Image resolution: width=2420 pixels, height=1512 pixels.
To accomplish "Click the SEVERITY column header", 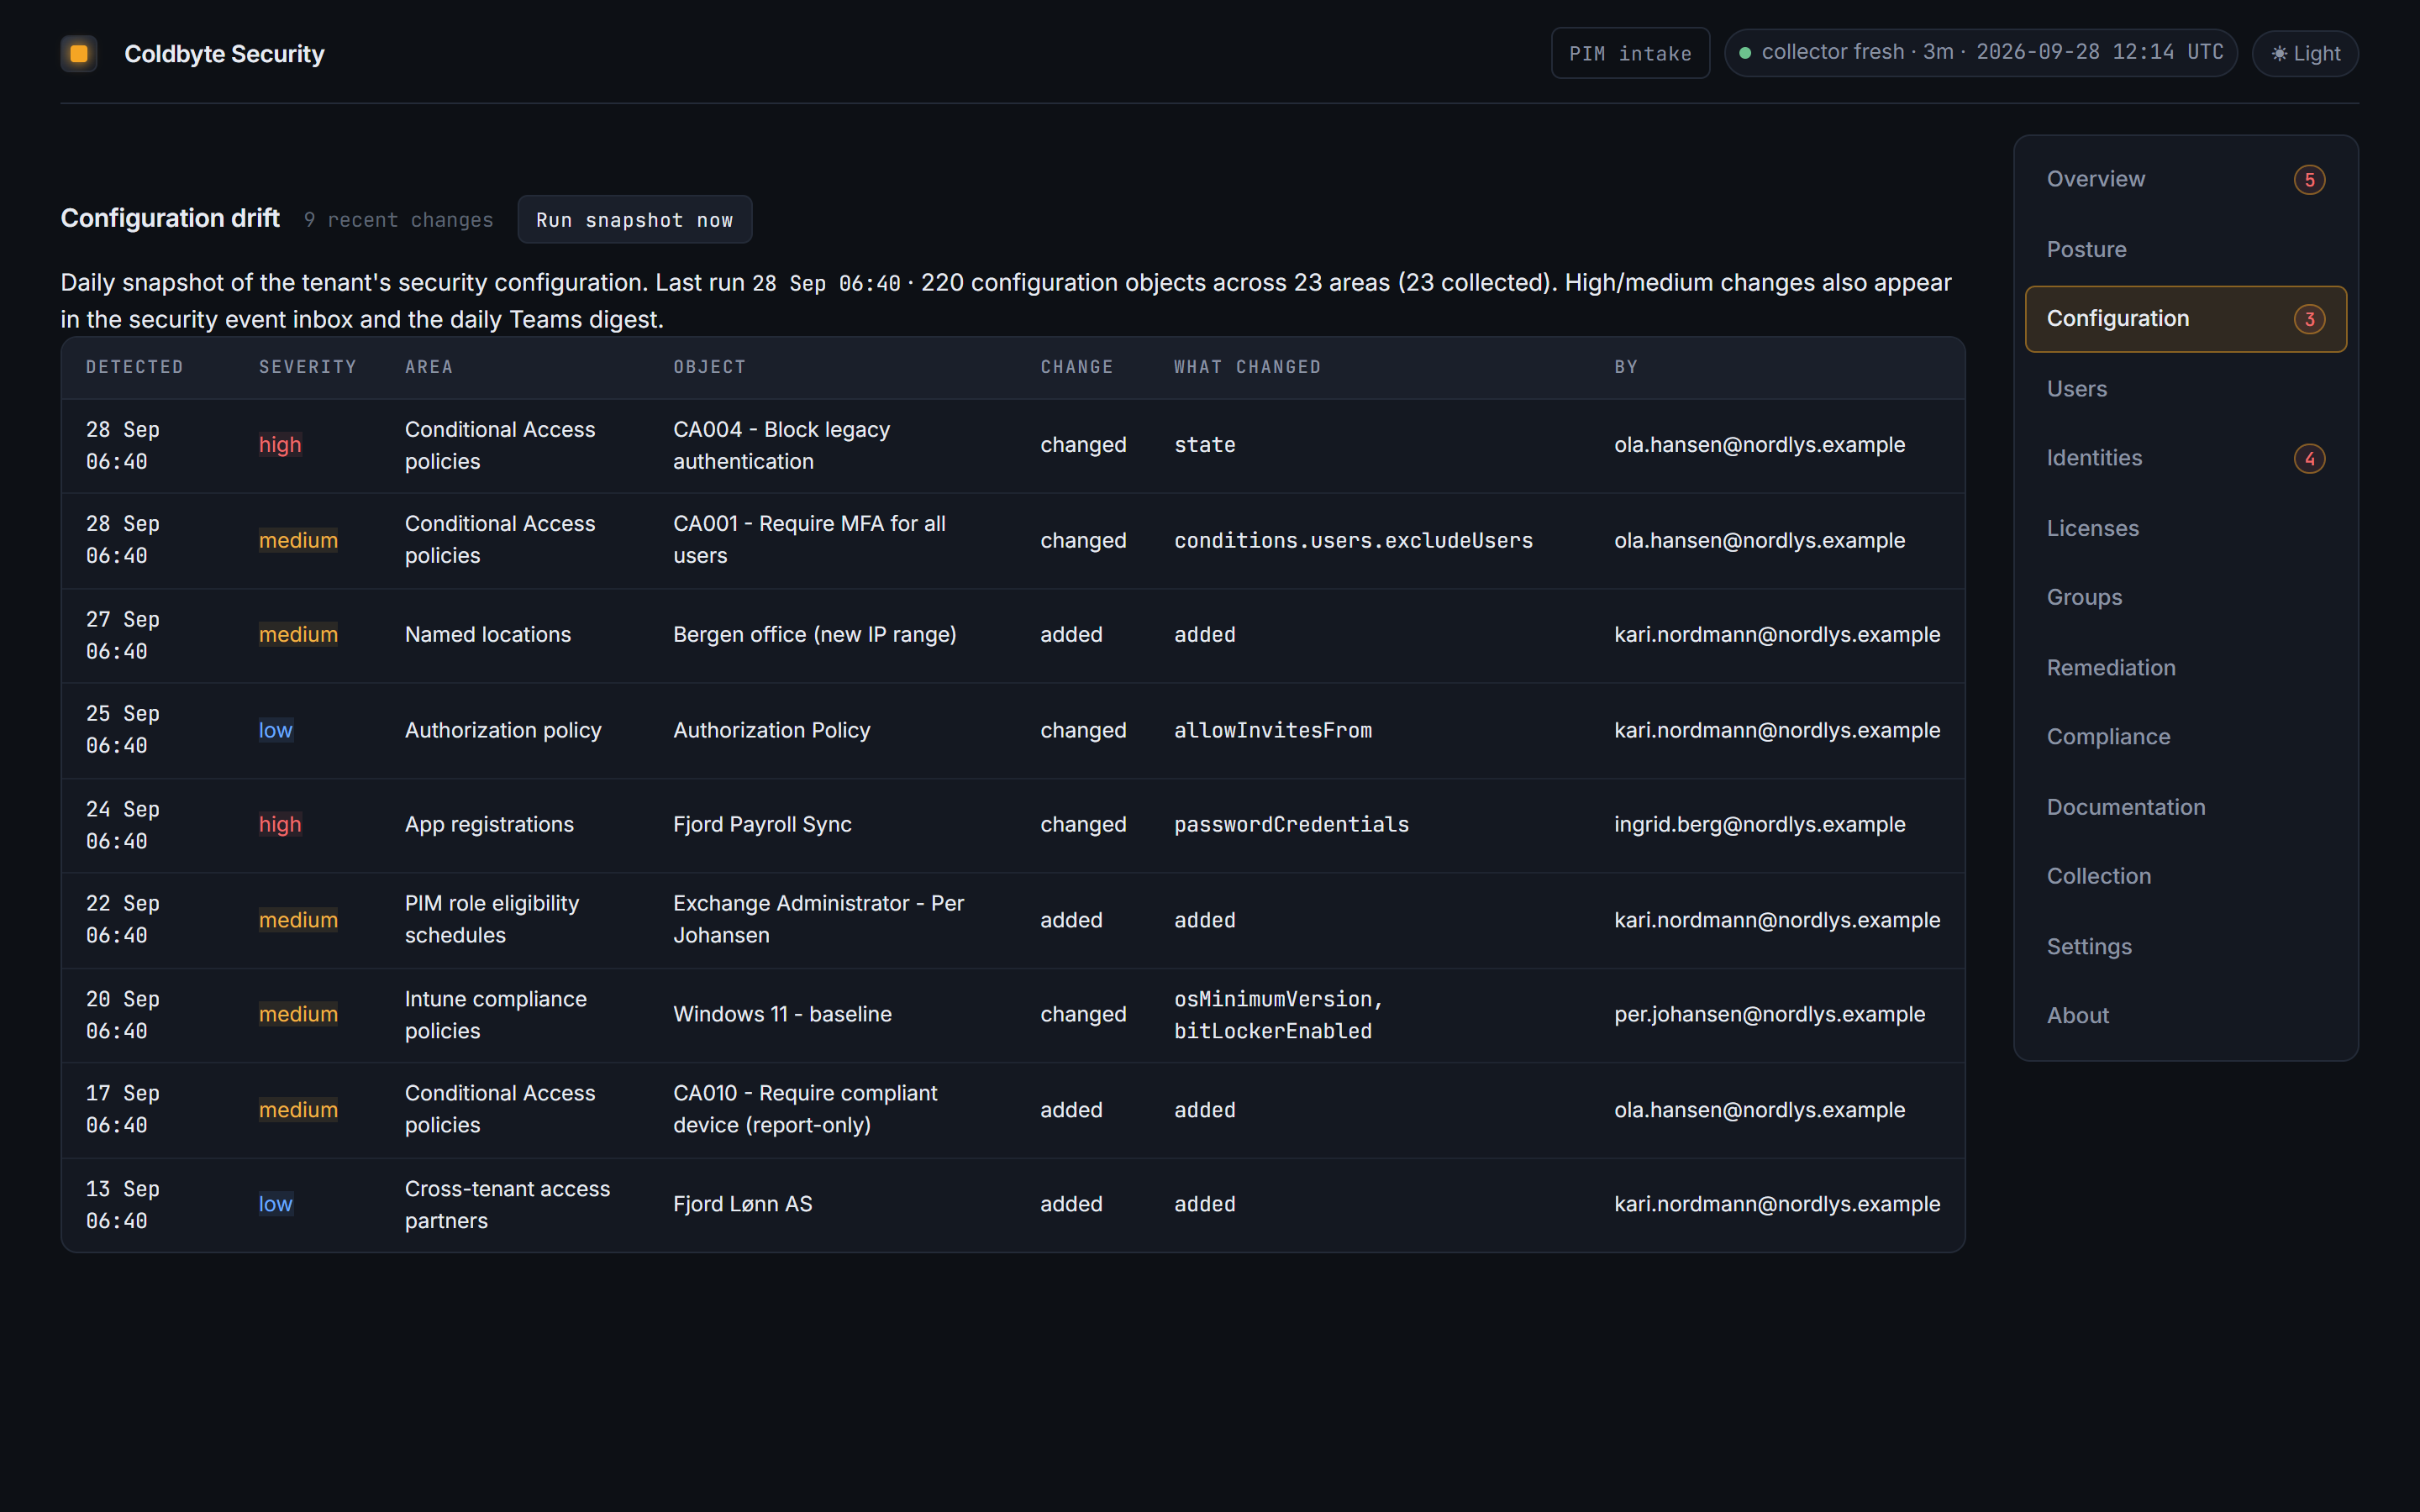I will click(308, 367).
